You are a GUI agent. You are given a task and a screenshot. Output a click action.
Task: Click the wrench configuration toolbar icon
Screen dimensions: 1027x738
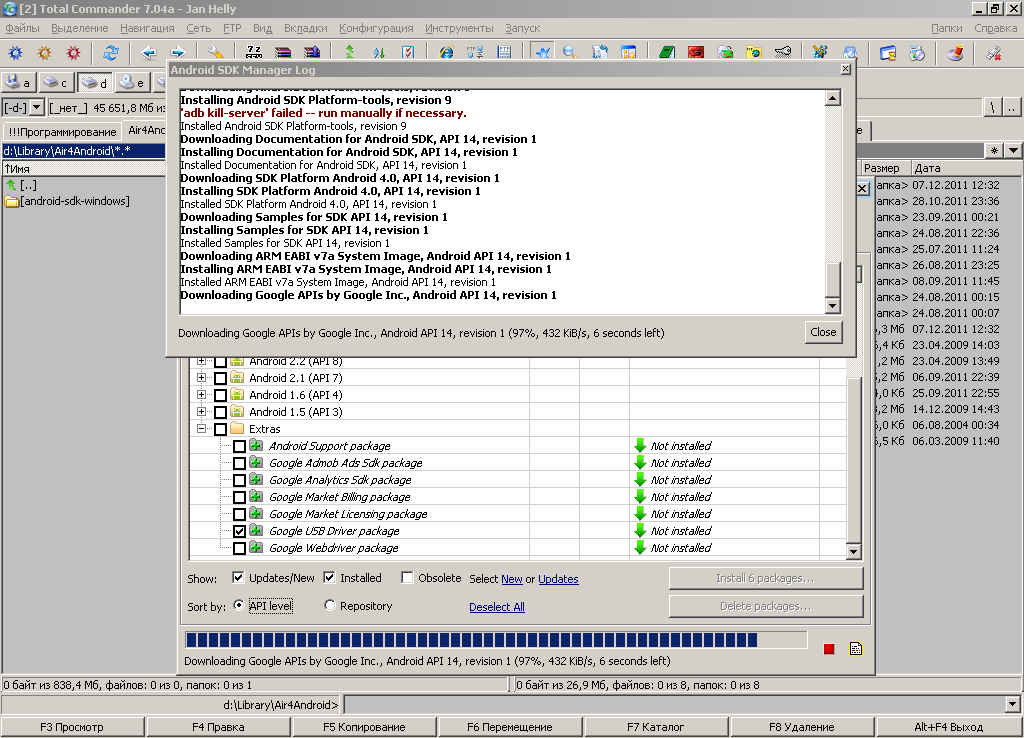pyautogui.click(x=215, y=52)
